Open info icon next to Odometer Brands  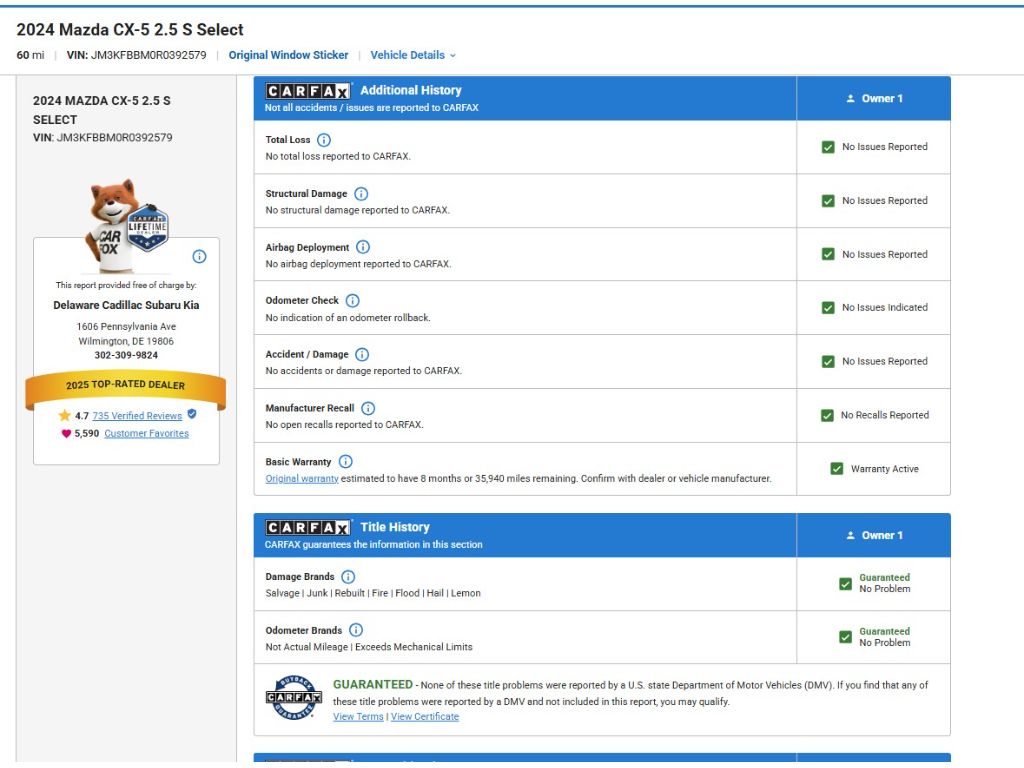click(356, 631)
